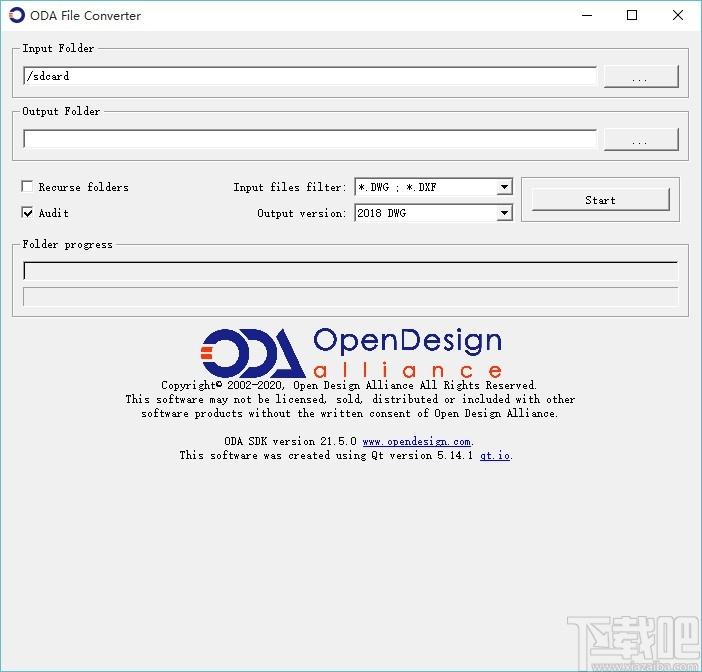Click the upper folder progress bar
This screenshot has width=702, height=672.
tap(351, 271)
